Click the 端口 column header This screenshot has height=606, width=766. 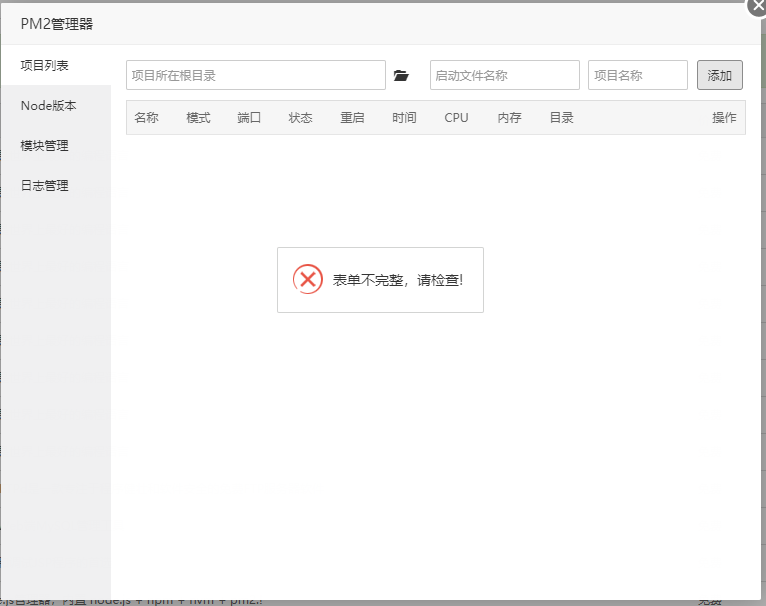click(249, 118)
